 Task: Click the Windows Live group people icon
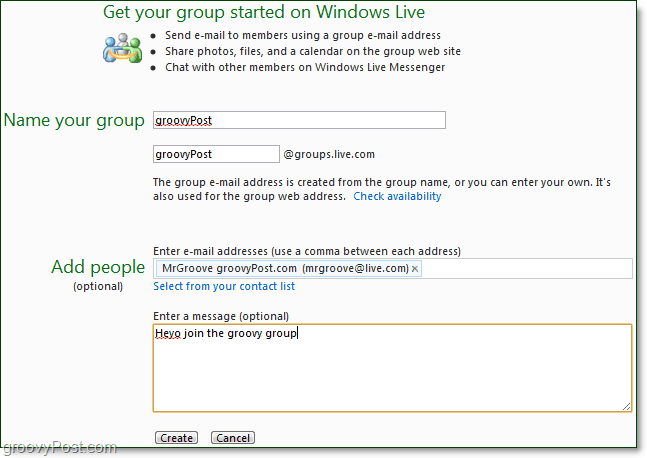pyautogui.click(x=123, y=48)
